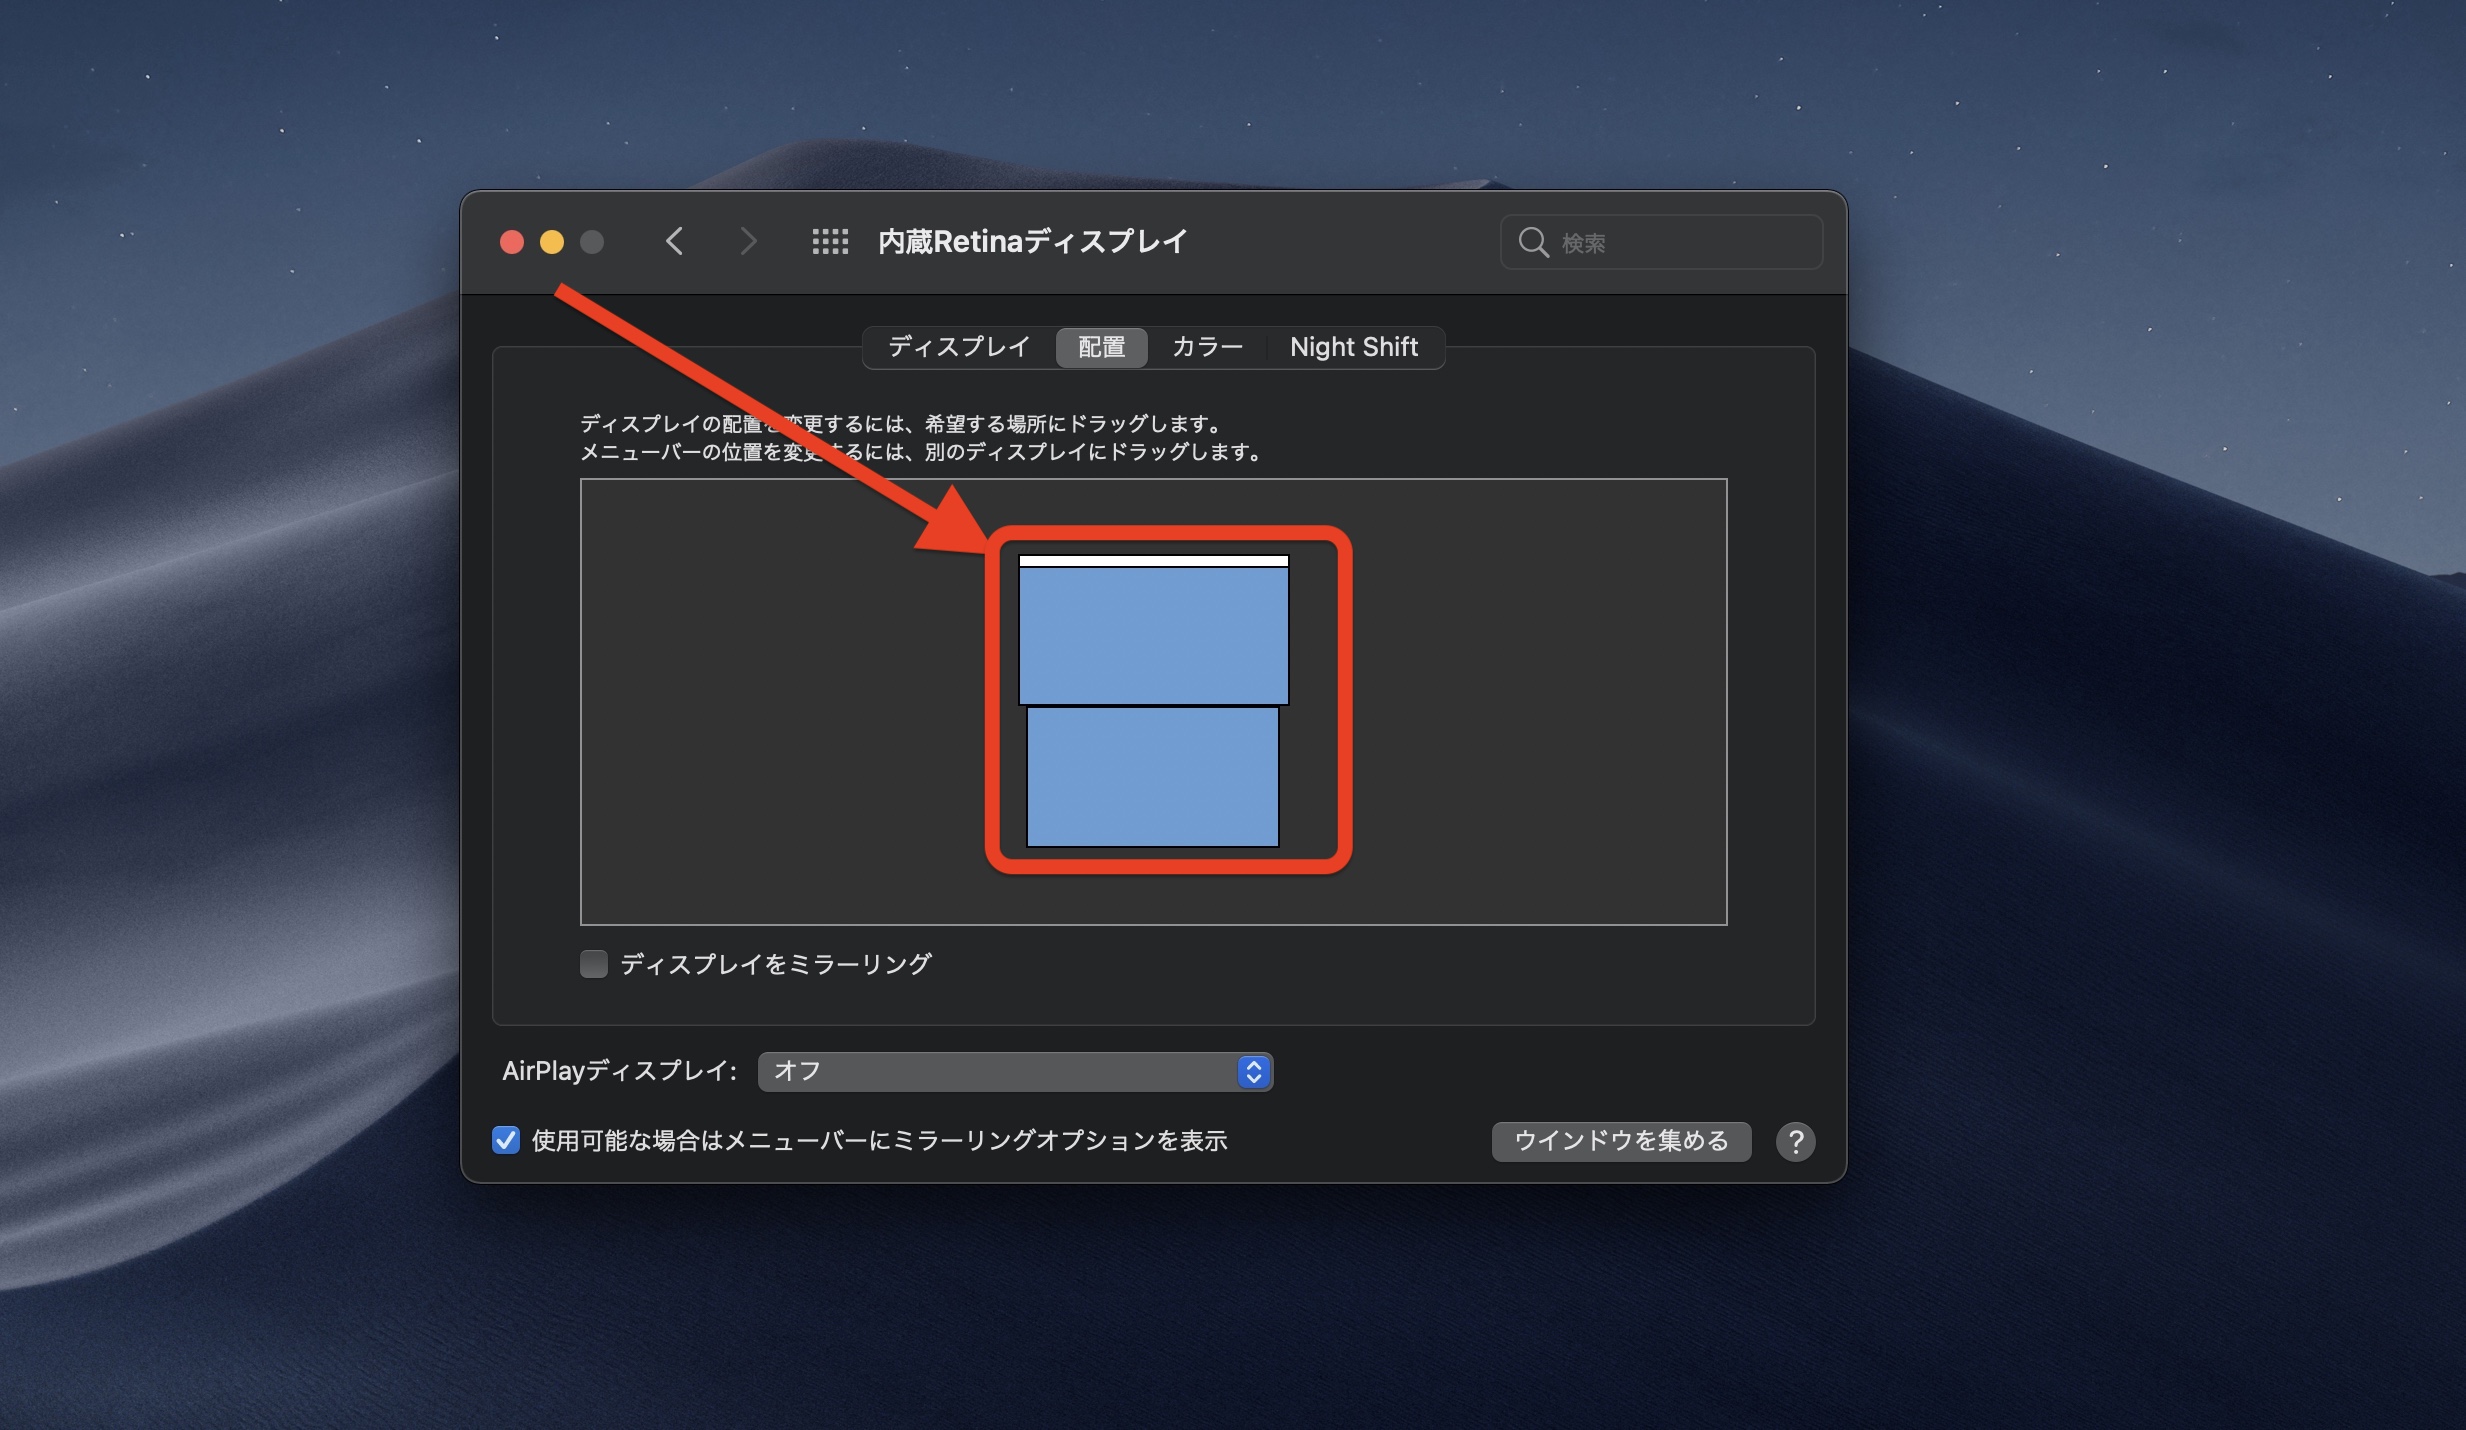Screen dimensions: 2466x1430
Task: Switch to the ディスプレイ tab
Action: pyautogui.click(x=958, y=347)
